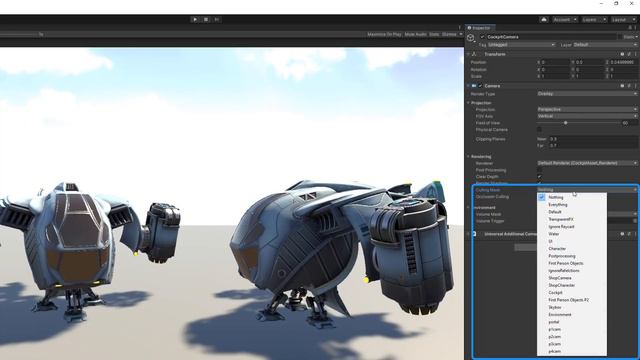Open the cloud services icon

coord(544,19)
